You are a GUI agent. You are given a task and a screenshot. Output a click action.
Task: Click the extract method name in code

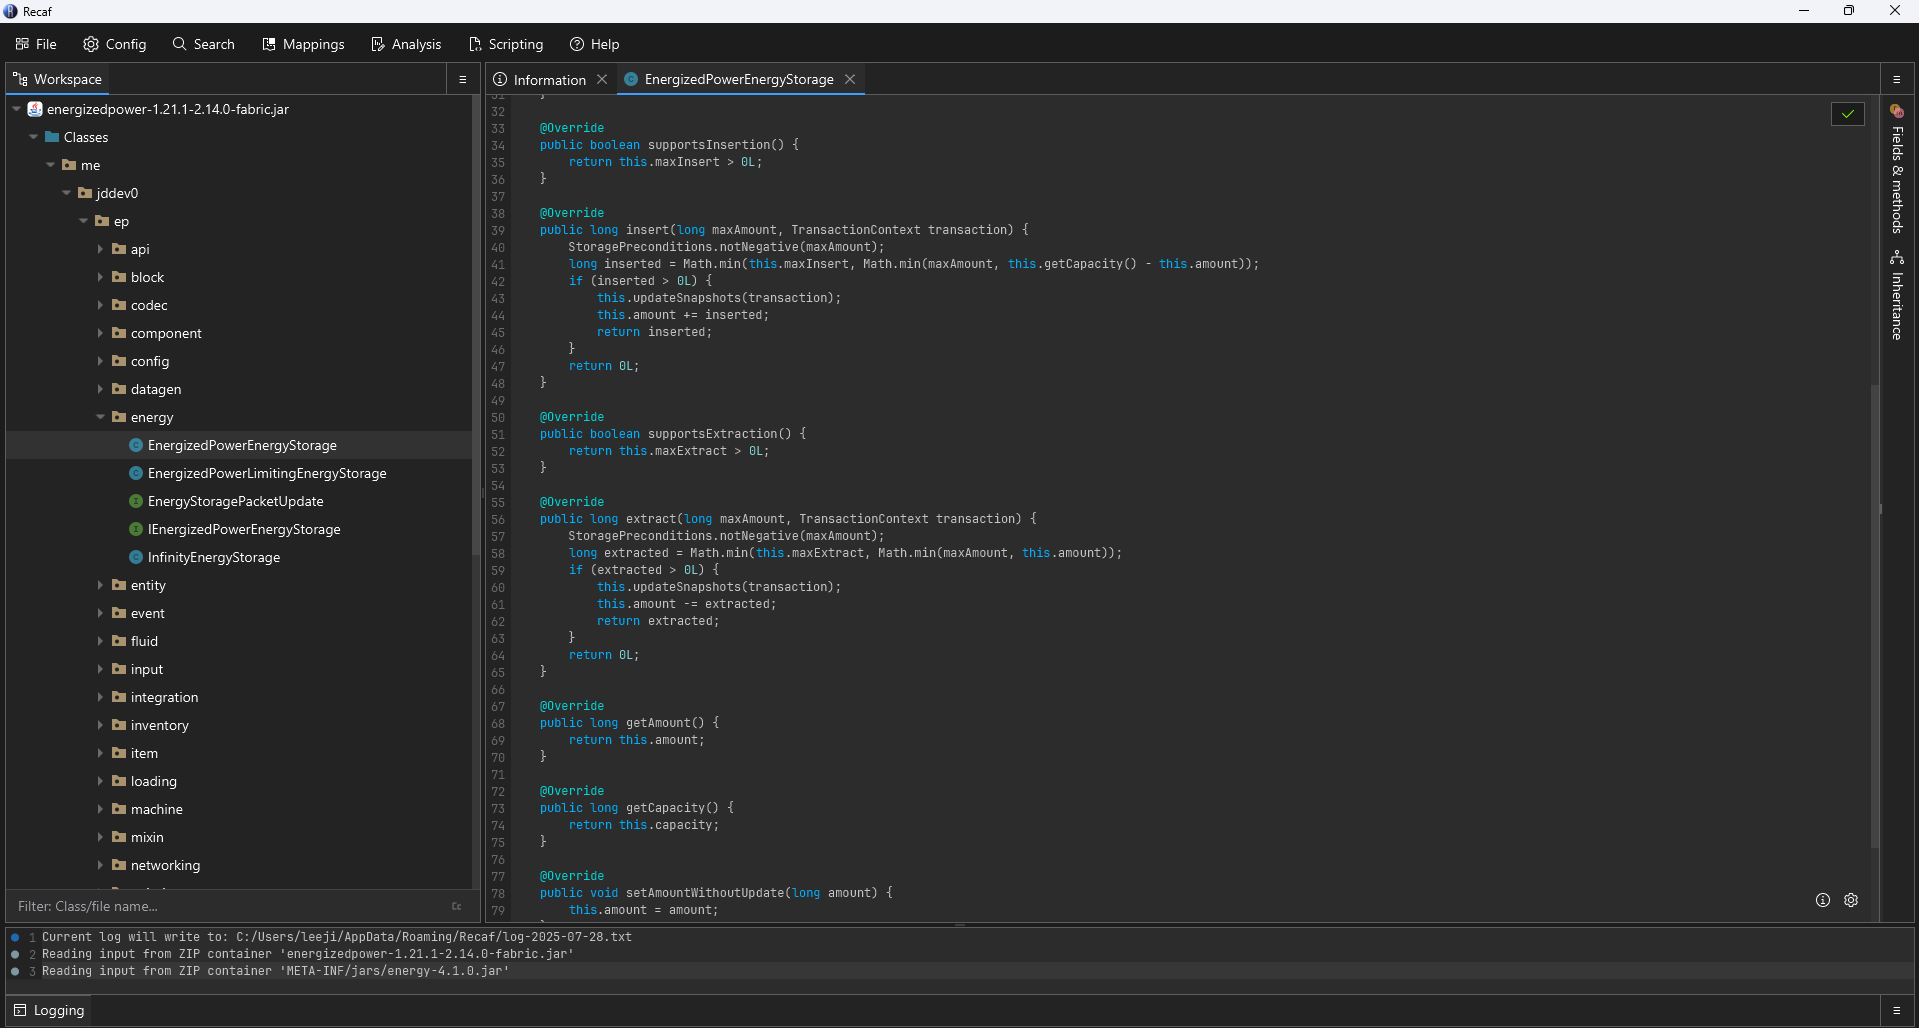tap(651, 519)
